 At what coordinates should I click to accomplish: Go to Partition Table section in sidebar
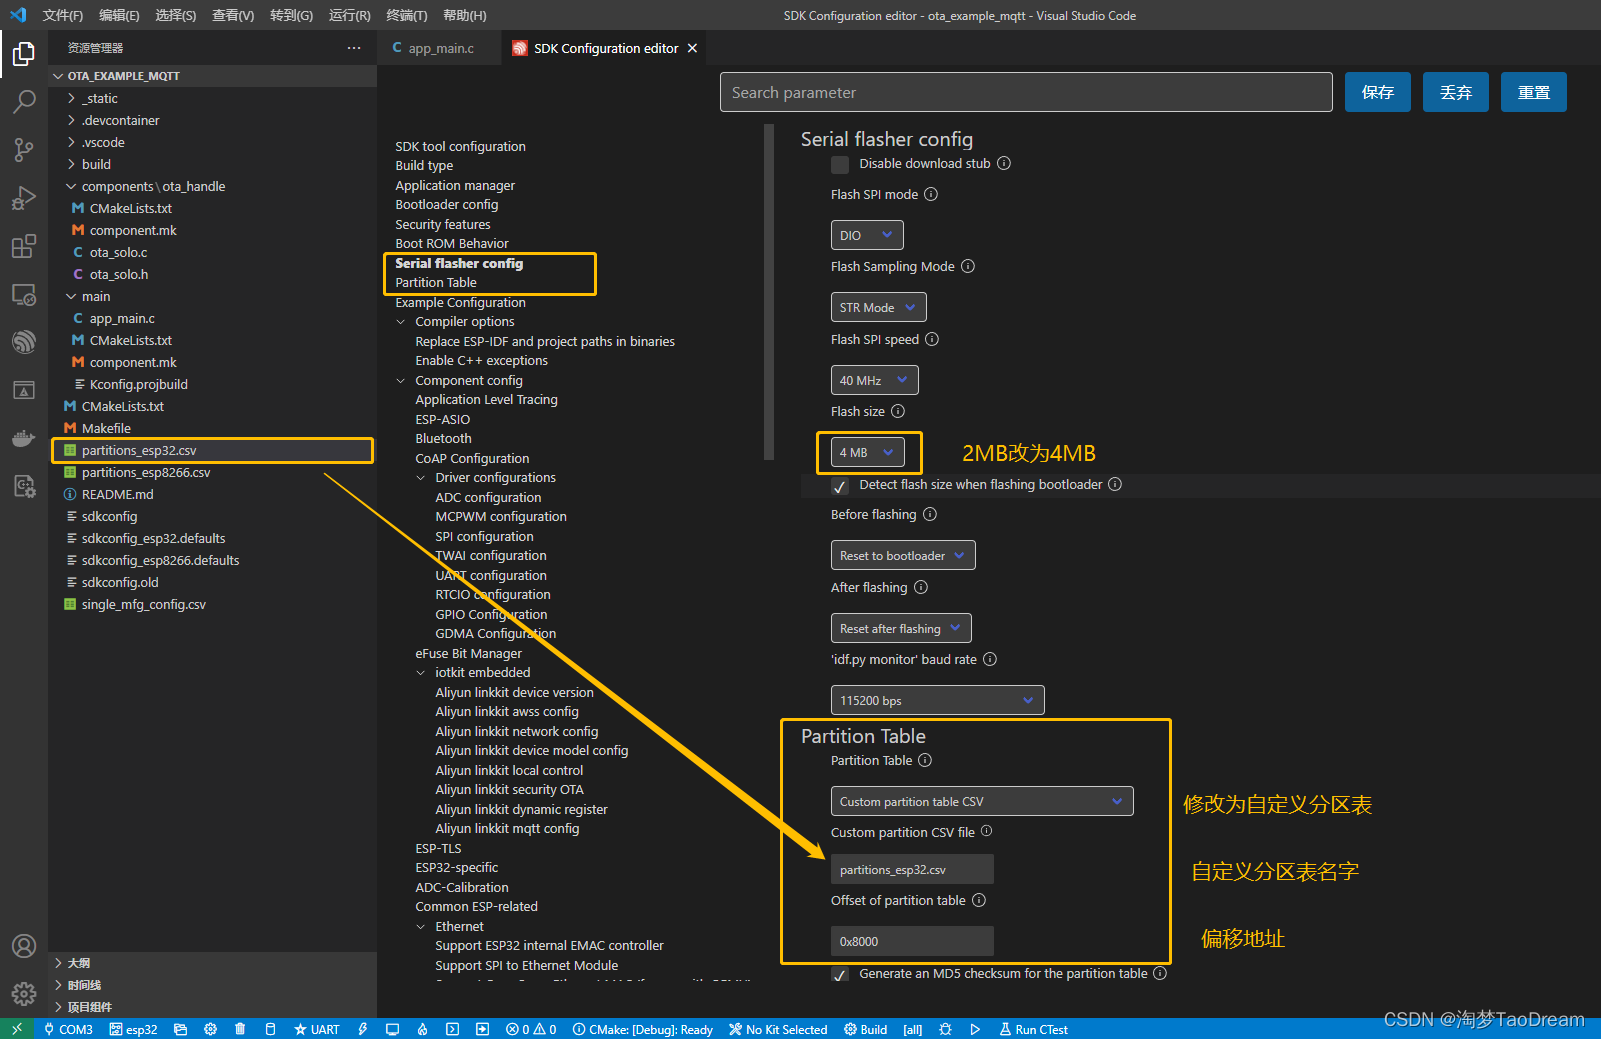click(436, 283)
